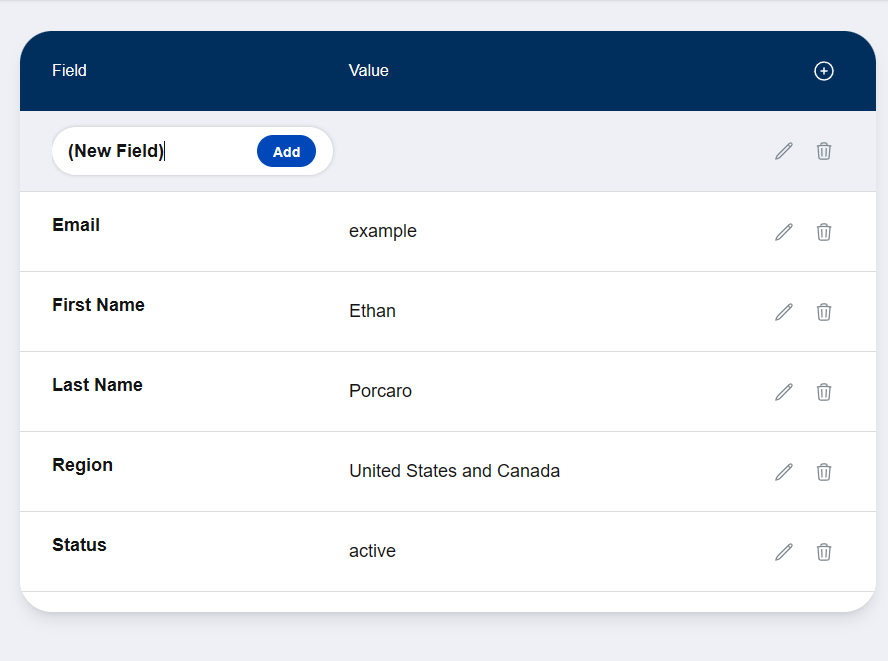Delete the Region field
The width and height of the screenshot is (888, 661).
click(823, 471)
